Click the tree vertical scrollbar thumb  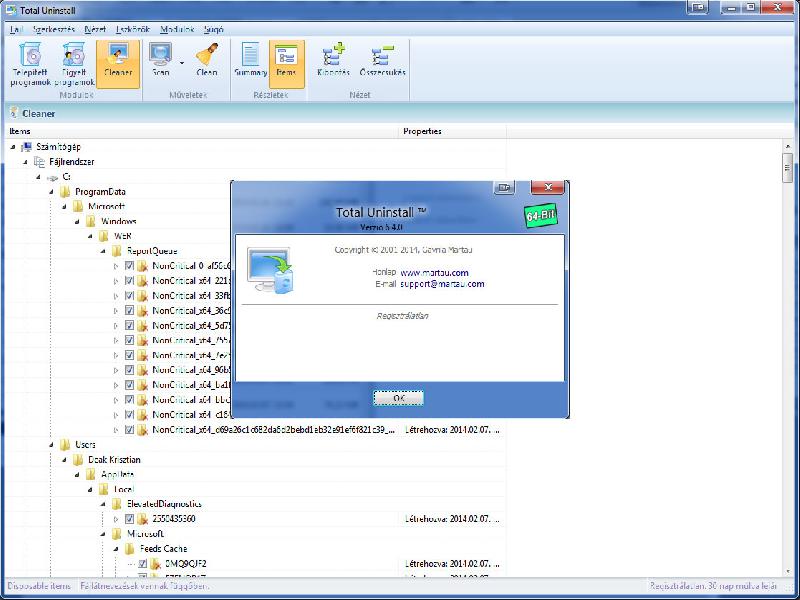787,168
